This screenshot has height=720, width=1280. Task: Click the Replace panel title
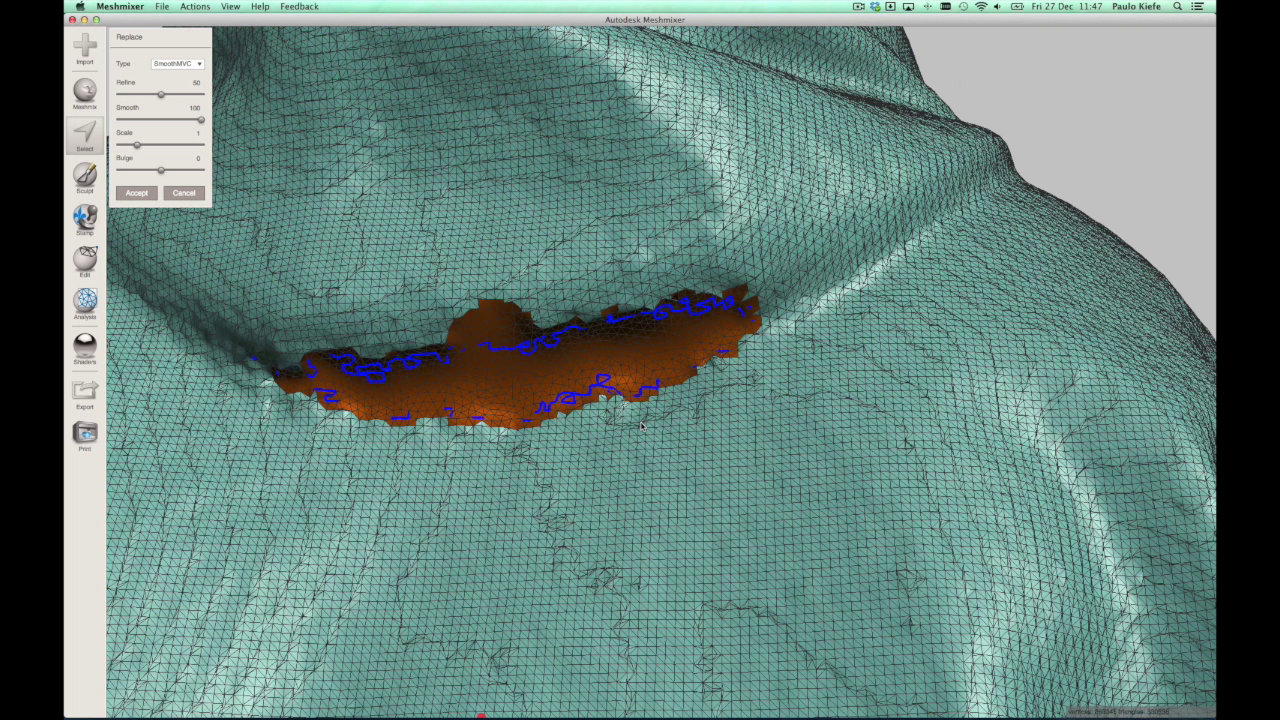129,37
